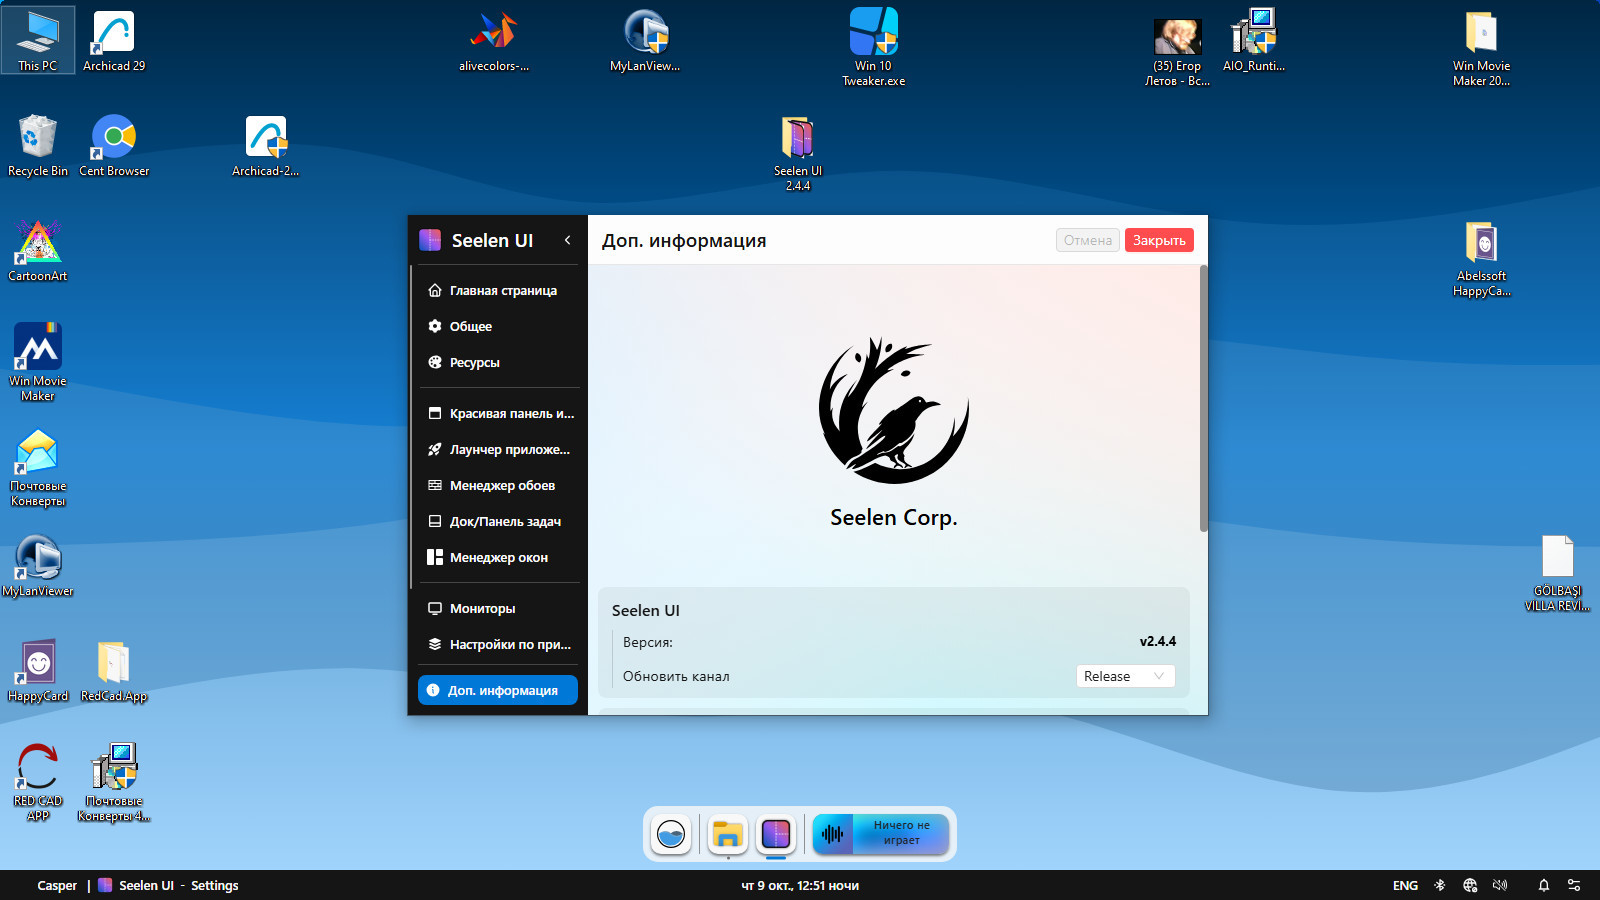This screenshot has width=1600, height=900.
Task: Select RED CAD APP shortcut icon
Action: 38,782
